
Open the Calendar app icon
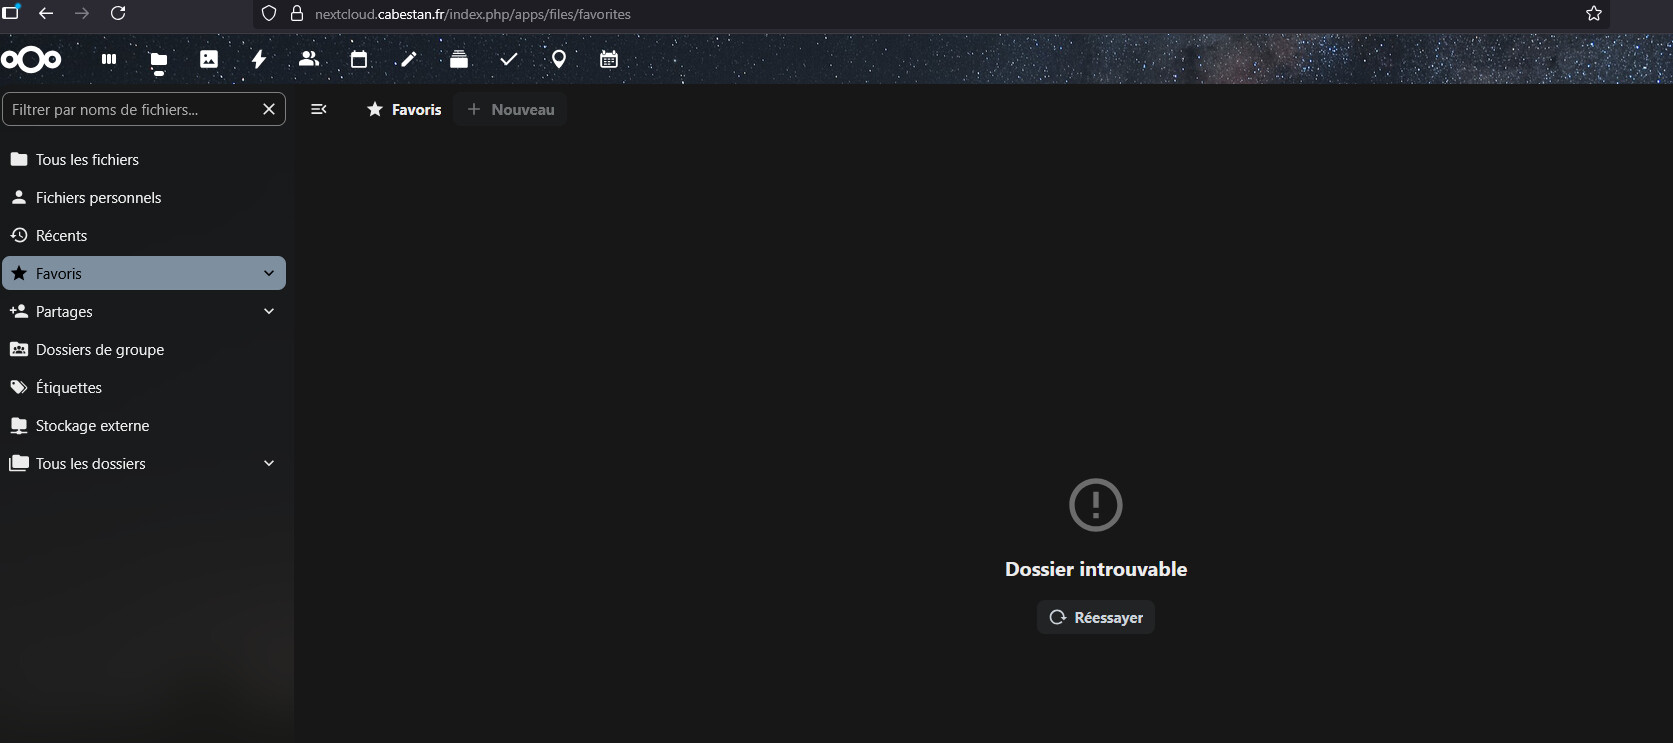point(359,59)
